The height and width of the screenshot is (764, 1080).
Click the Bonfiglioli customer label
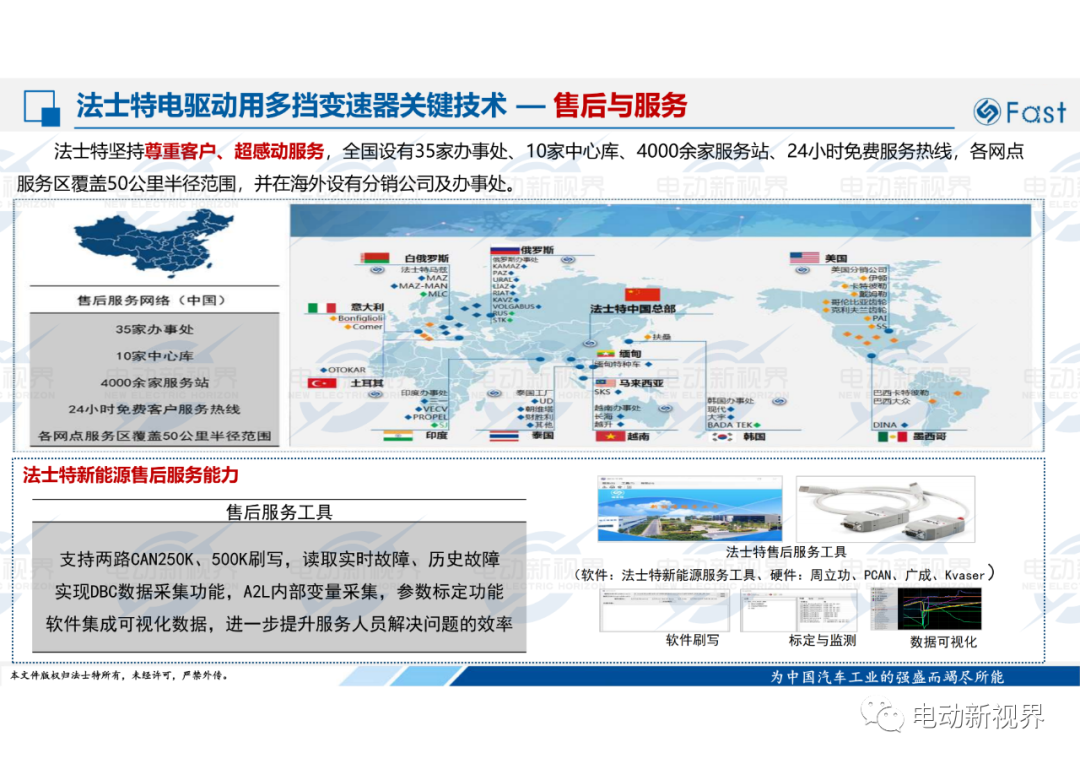point(360,318)
